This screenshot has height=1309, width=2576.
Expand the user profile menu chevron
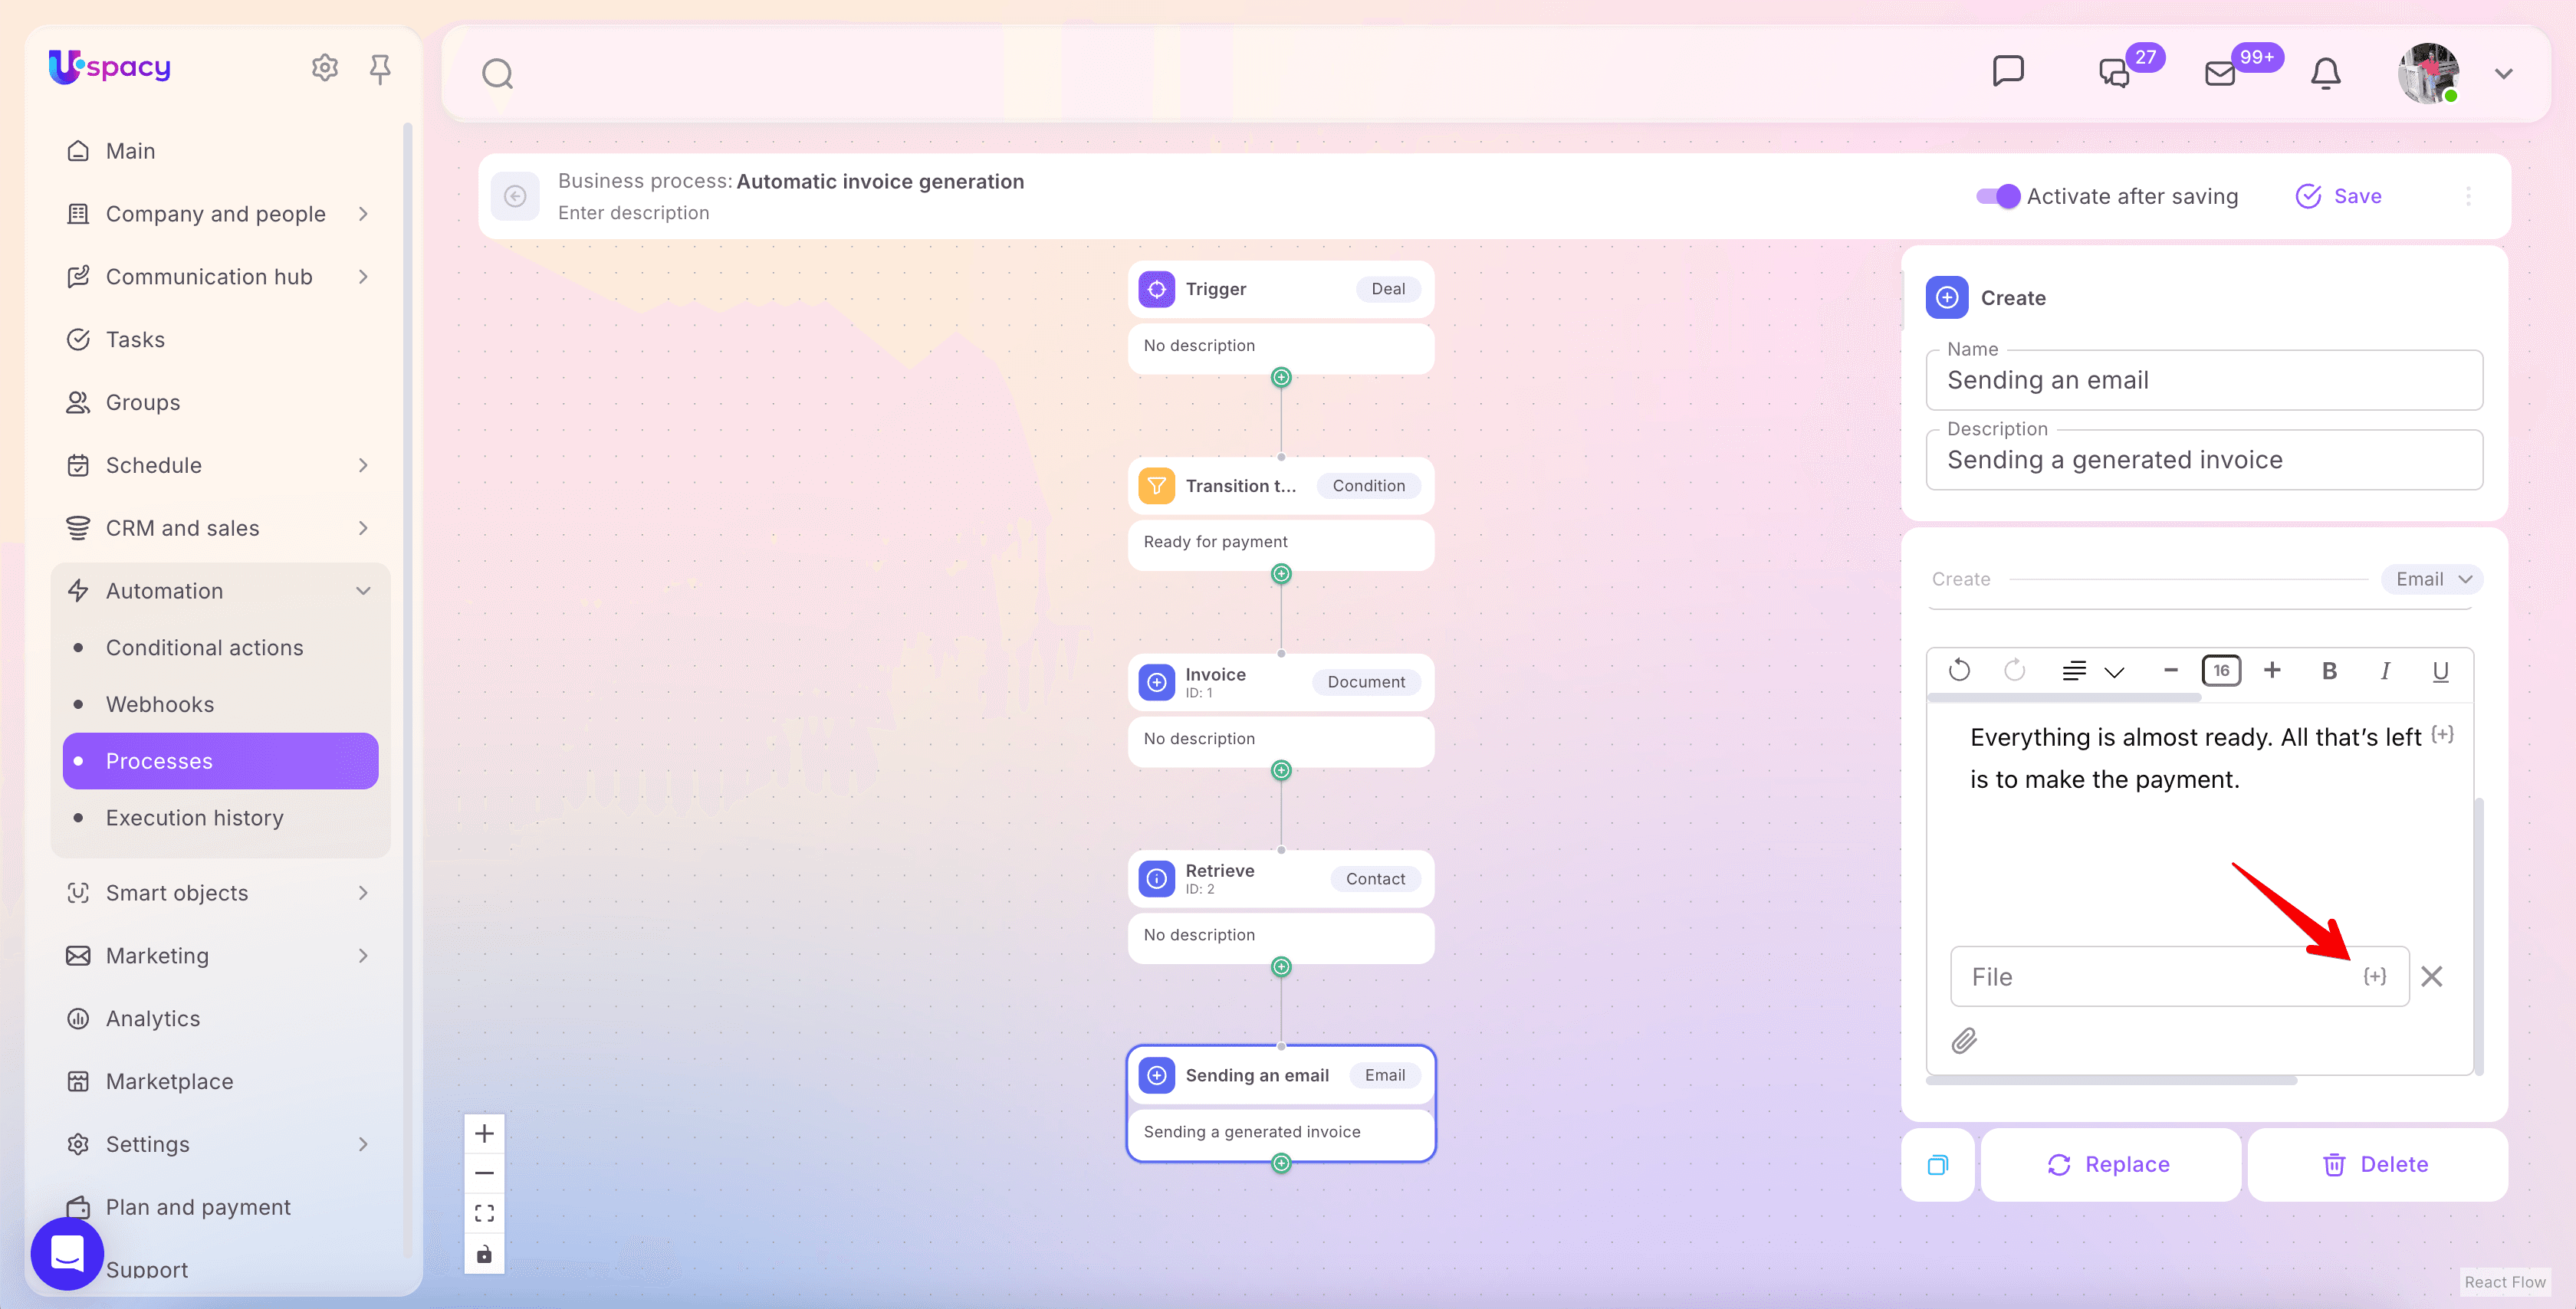click(x=2503, y=74)
